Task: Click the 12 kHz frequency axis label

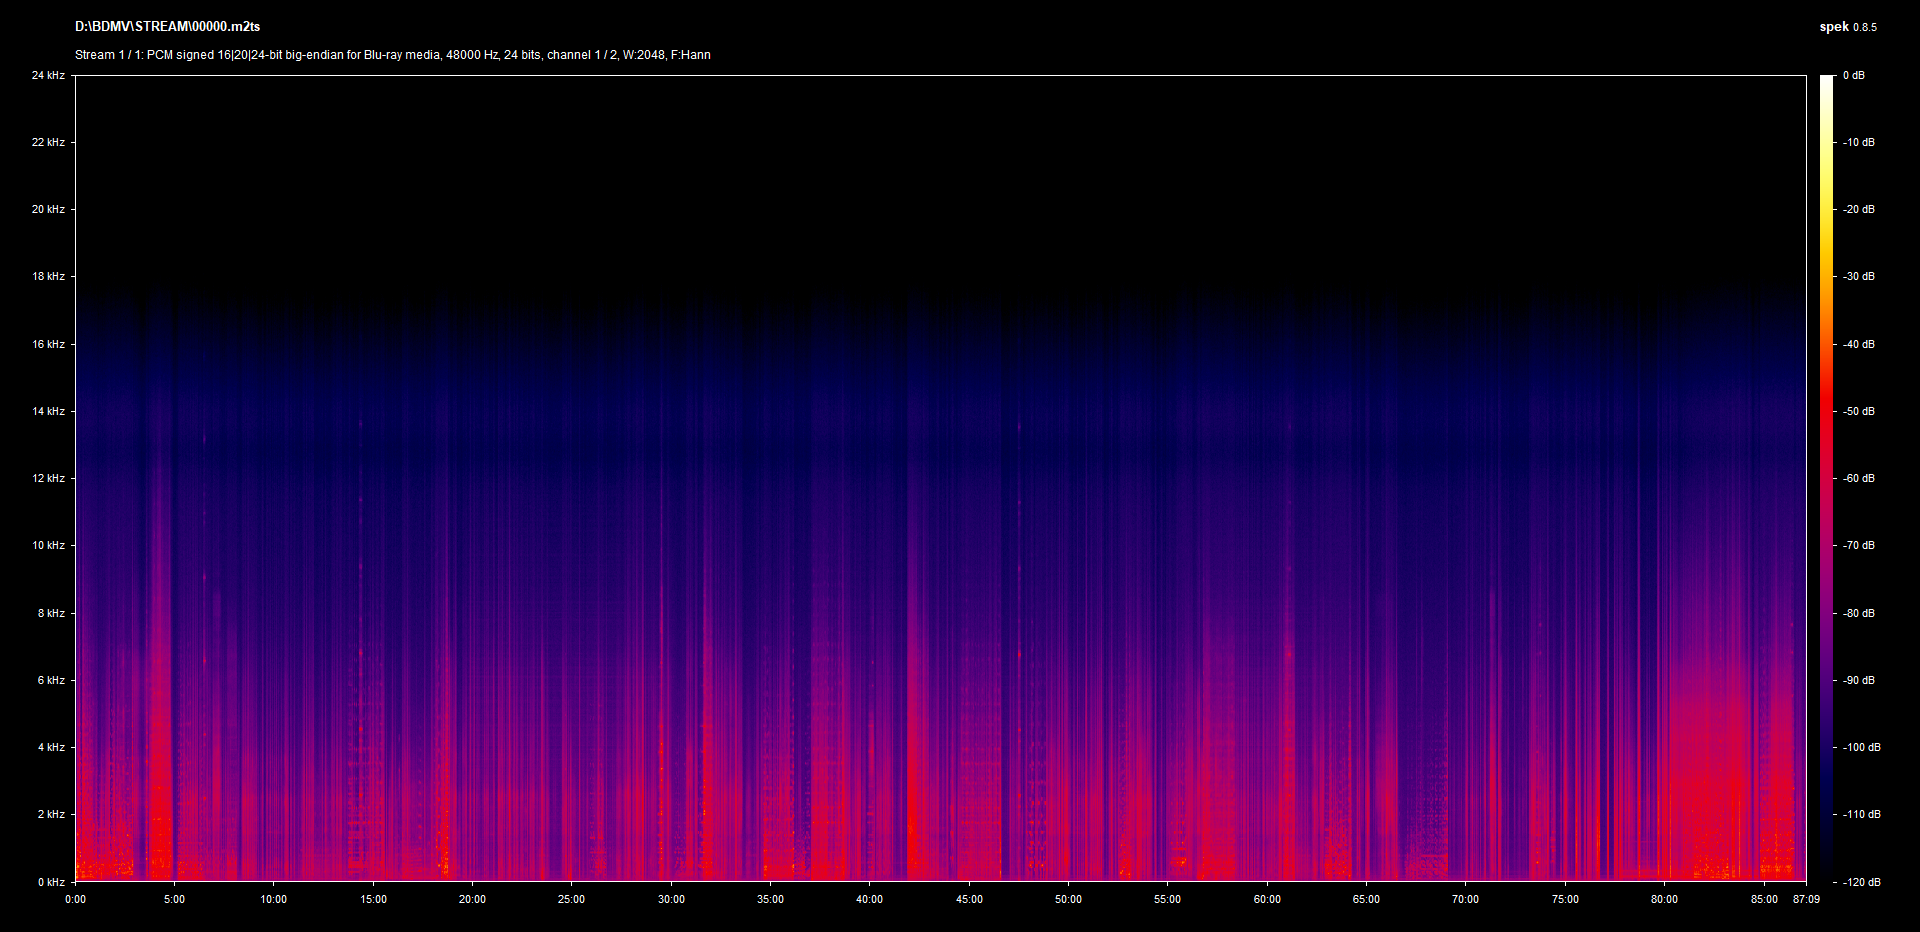Action: coord(48,479)
